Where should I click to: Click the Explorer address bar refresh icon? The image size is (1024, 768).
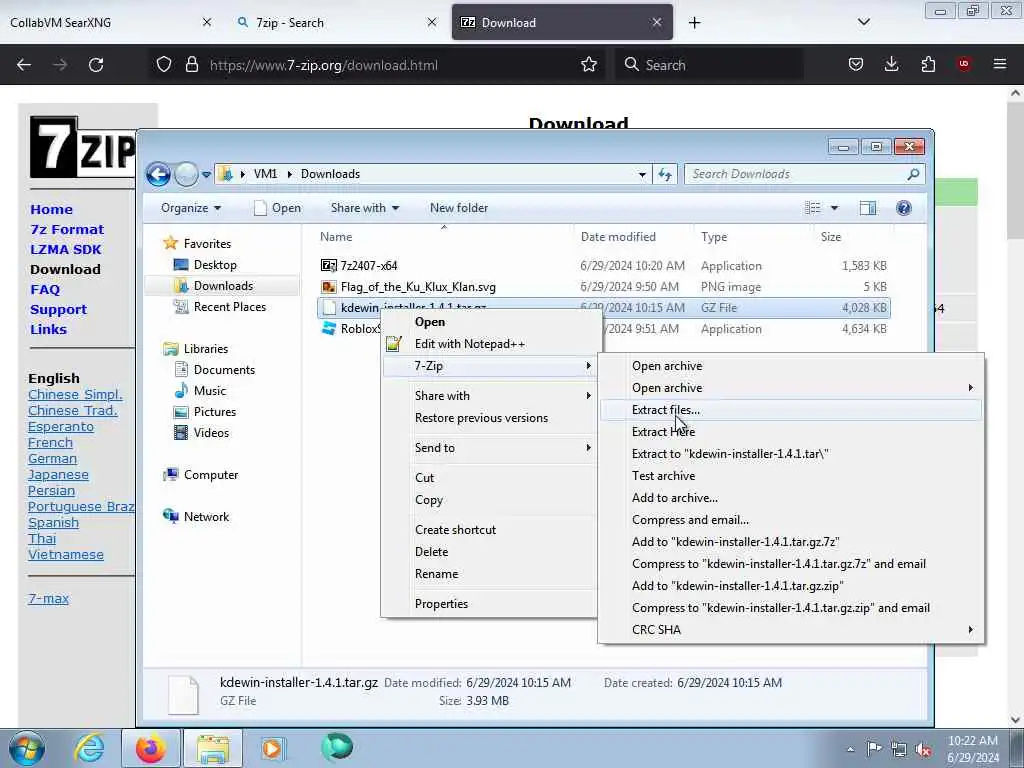tap(665, 174)
